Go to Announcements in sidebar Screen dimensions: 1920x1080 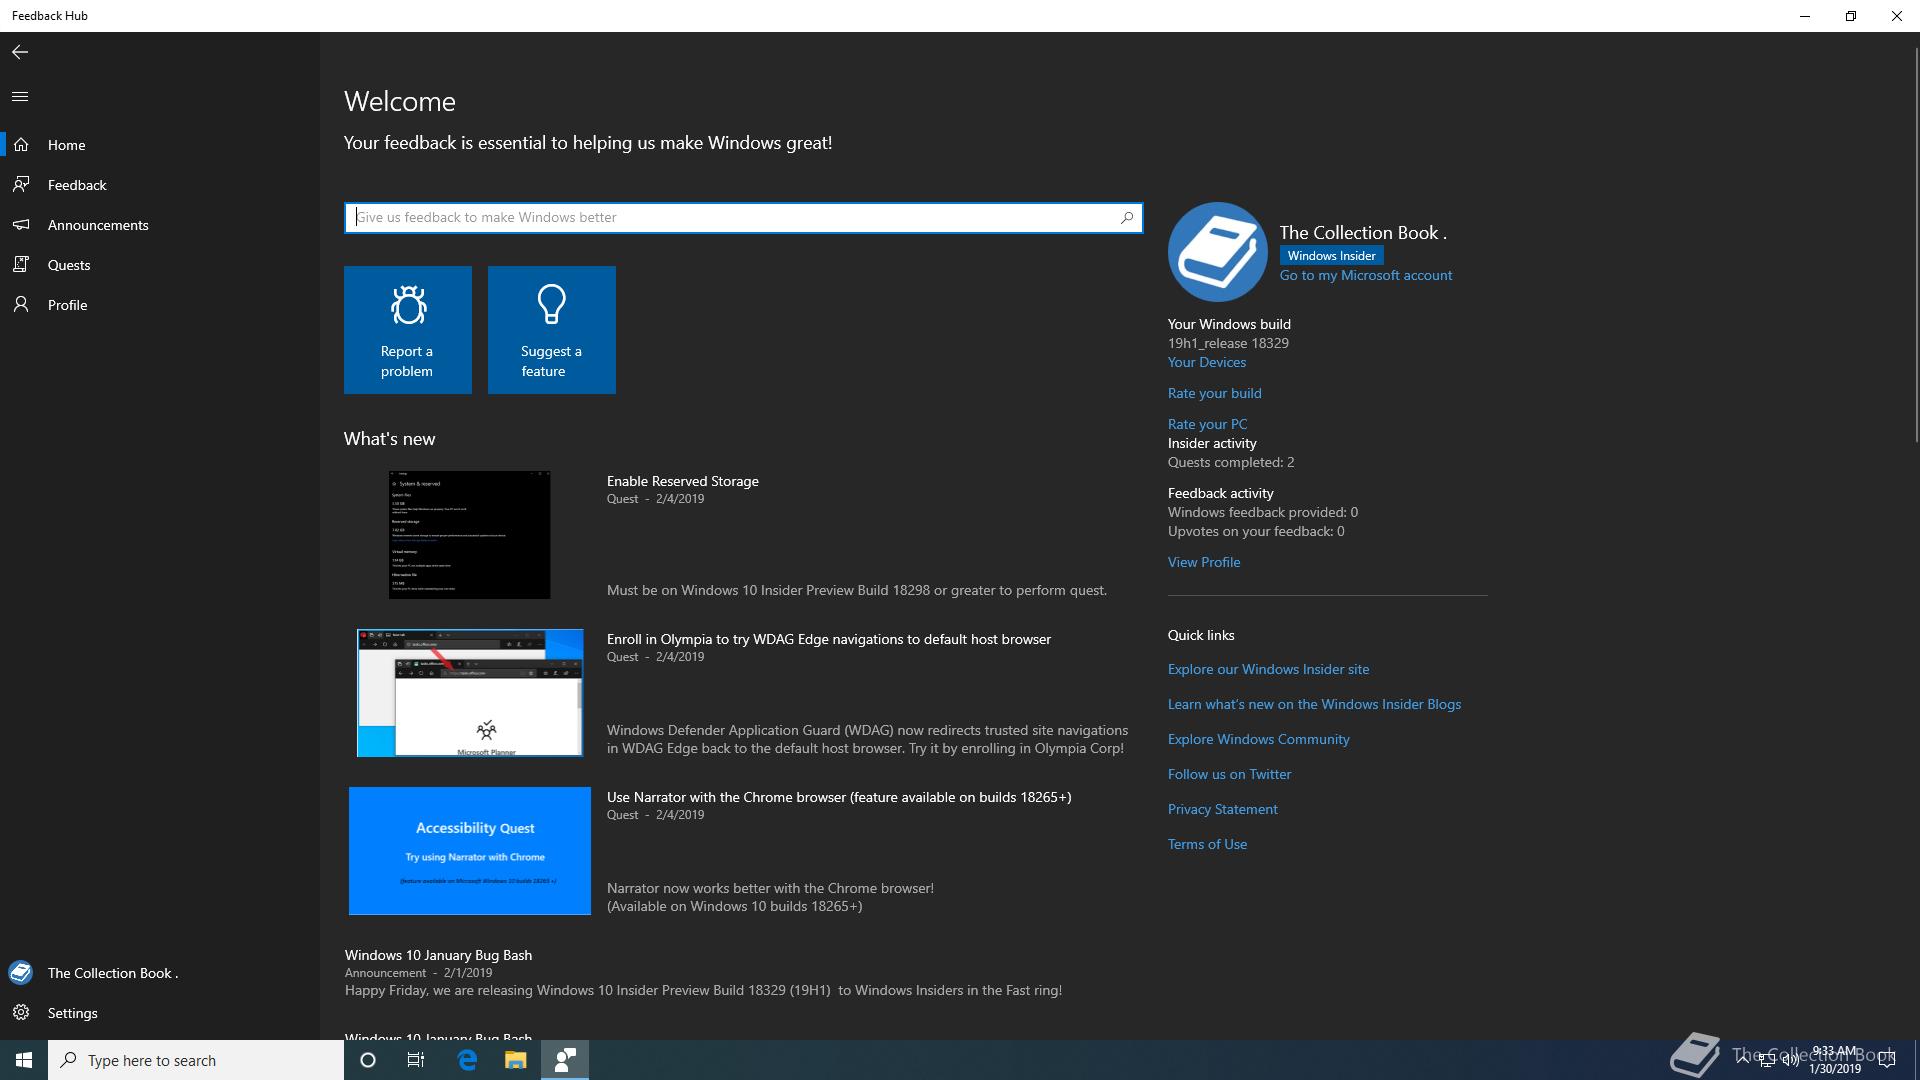[x=97, y=225]
